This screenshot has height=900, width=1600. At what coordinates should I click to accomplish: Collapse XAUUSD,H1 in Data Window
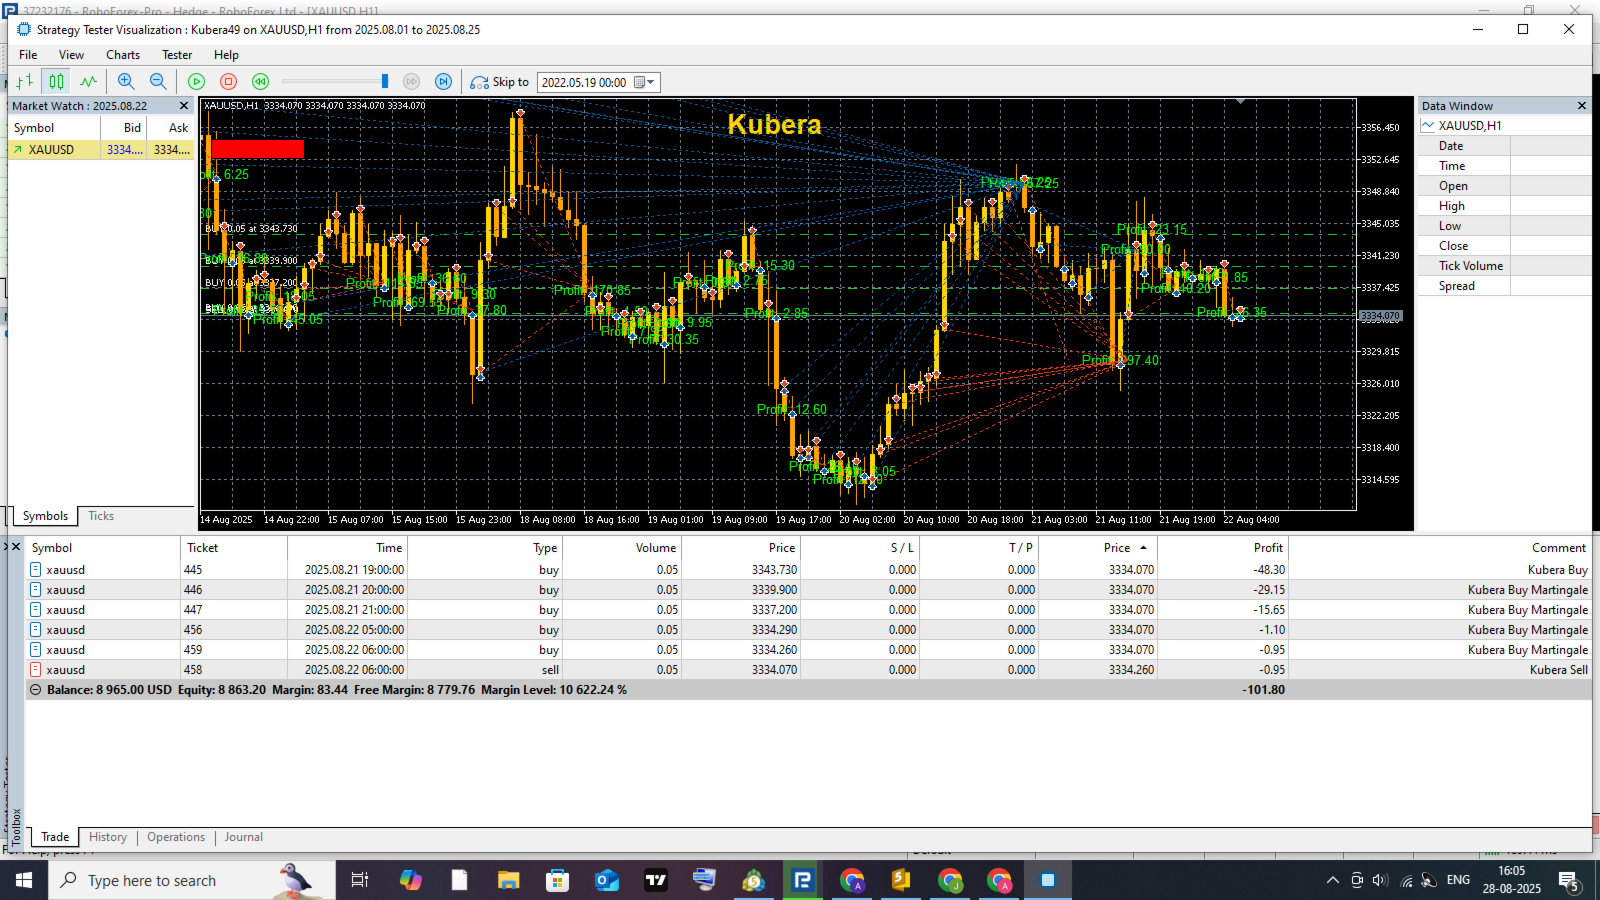click(x=1428, y=125)
